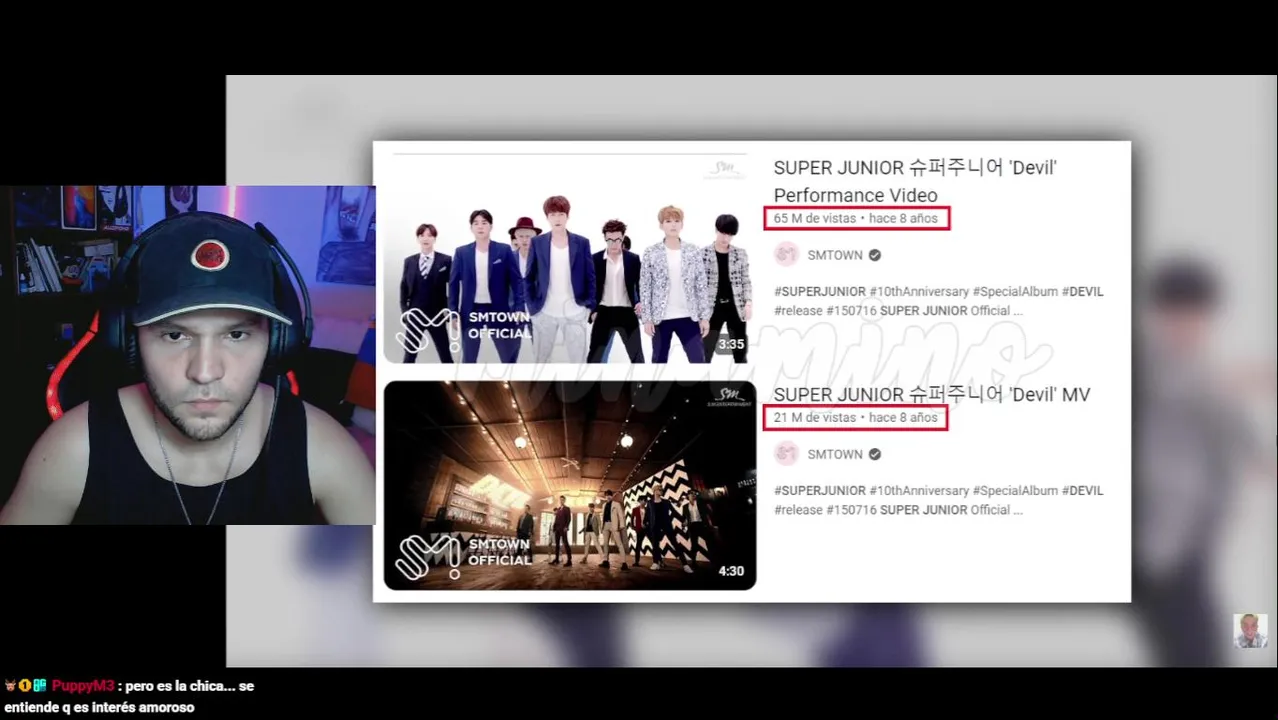Click the 65 M de vistas text
This screenshot has height=720, width=1278.
click(815, 218)
